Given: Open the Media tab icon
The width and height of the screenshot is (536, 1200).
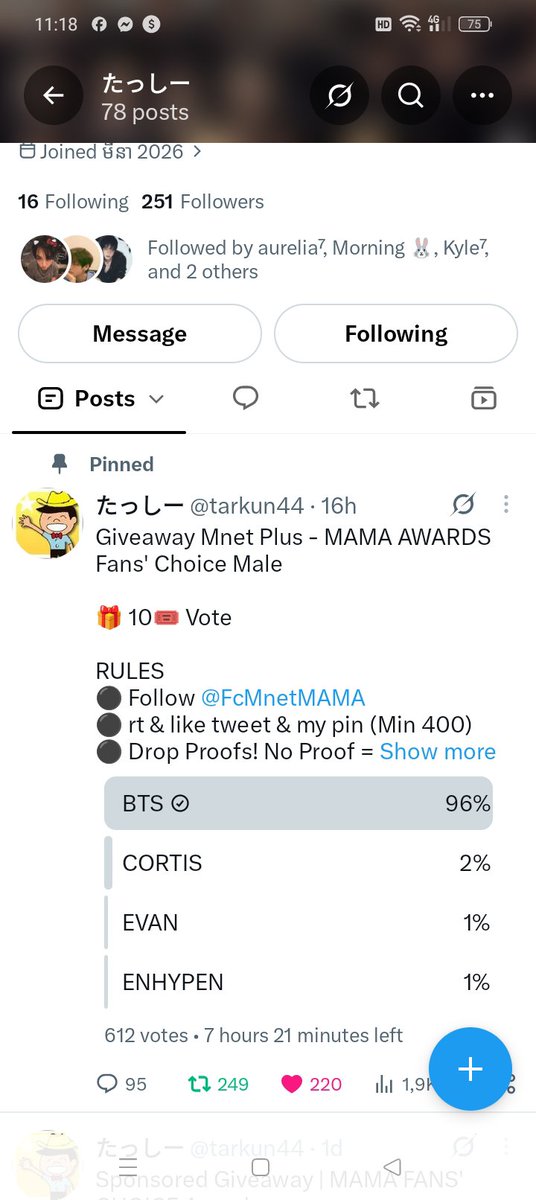Looking at the screenshot, I should click(484, 398).
